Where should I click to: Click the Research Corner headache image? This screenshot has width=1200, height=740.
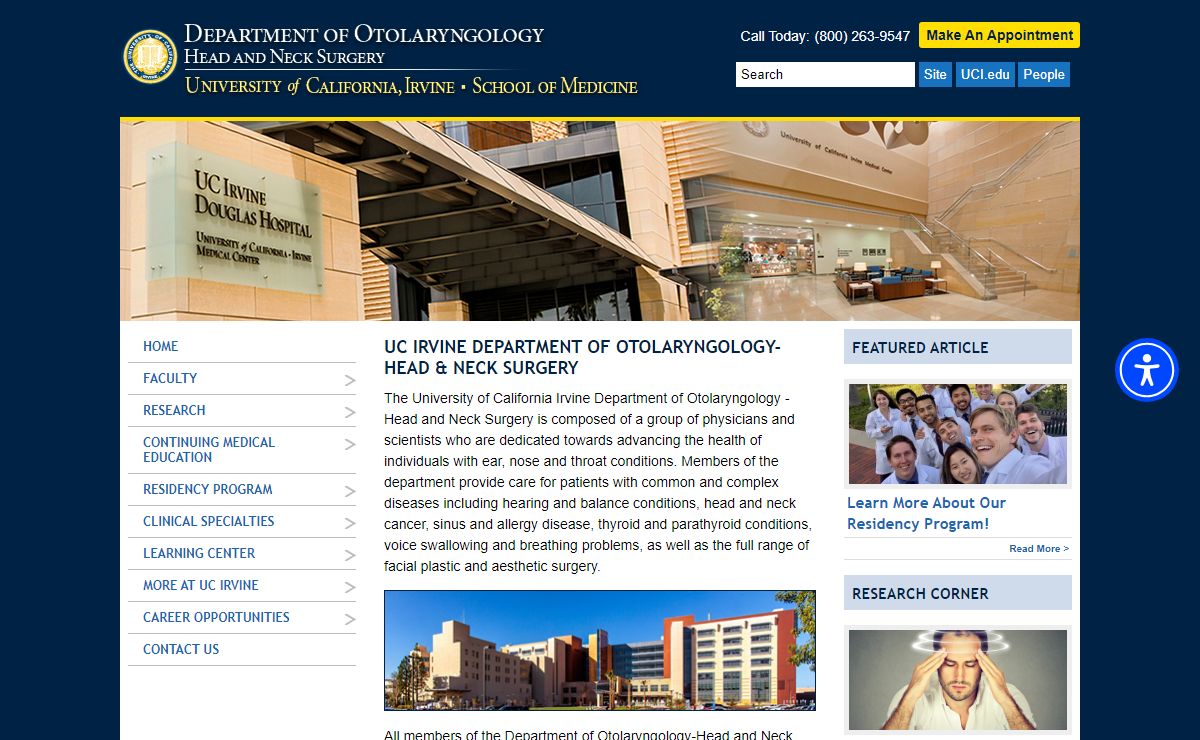958,680
